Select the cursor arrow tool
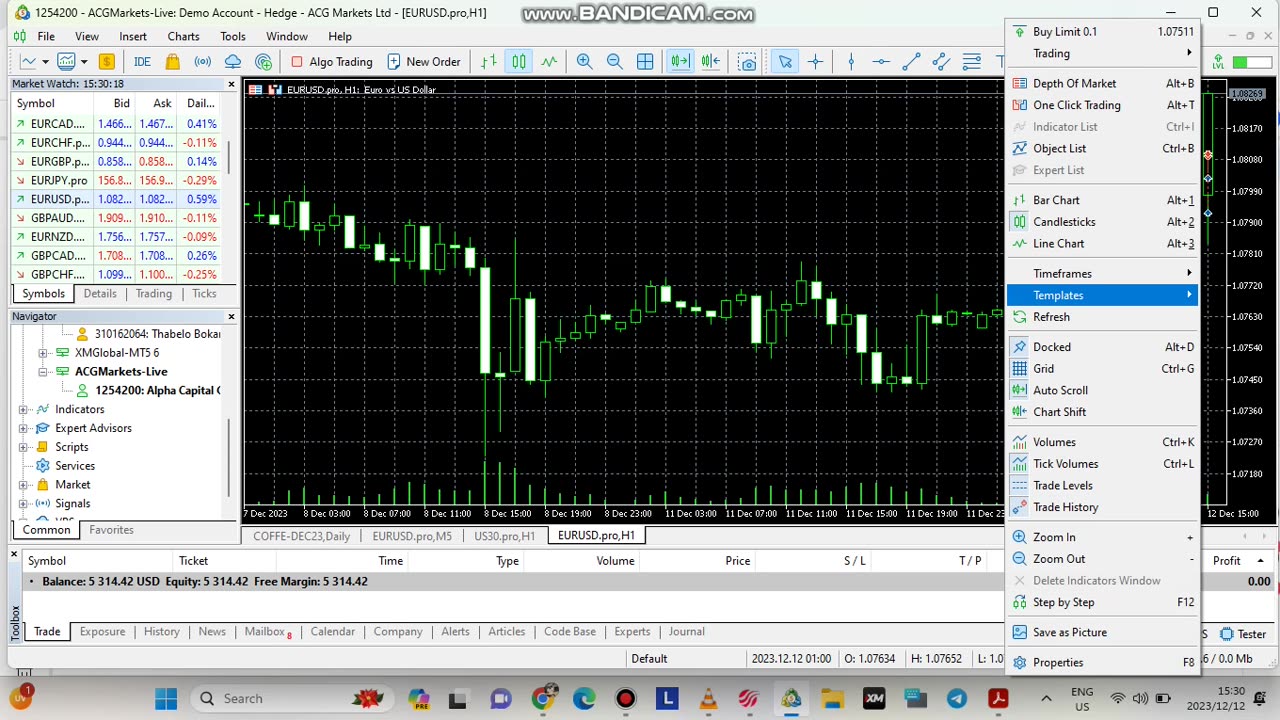Screen dimensions: 1280x720 [785, 61]
